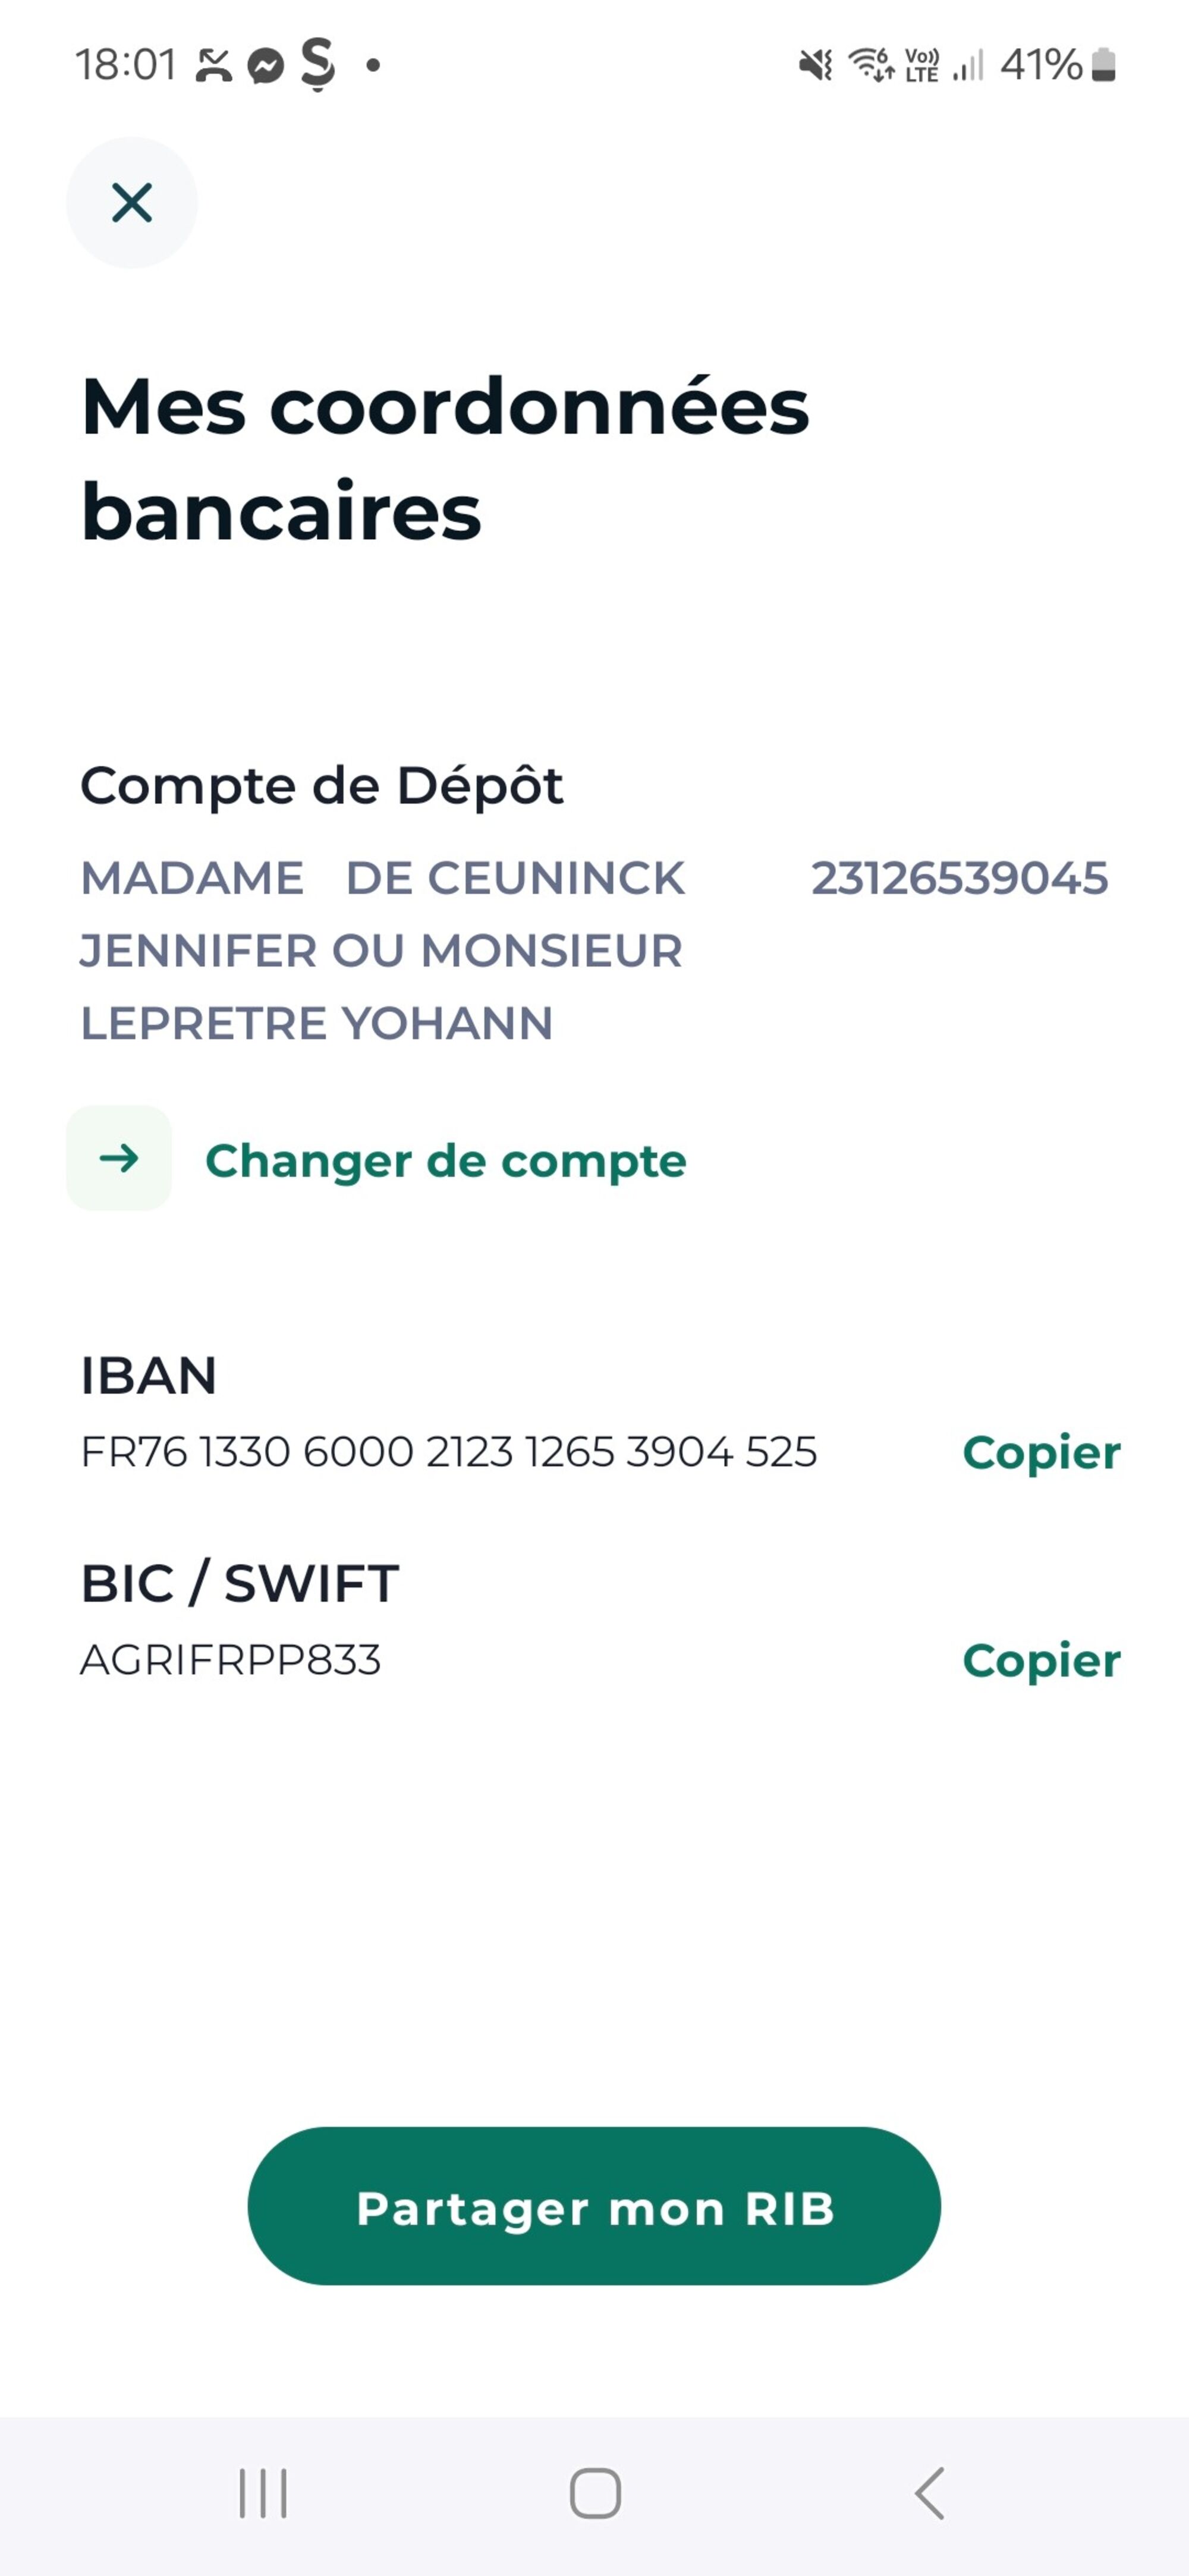Select the IBAN value text
This screenshot has width=1189, height=2576.
tap(448, 1452)
